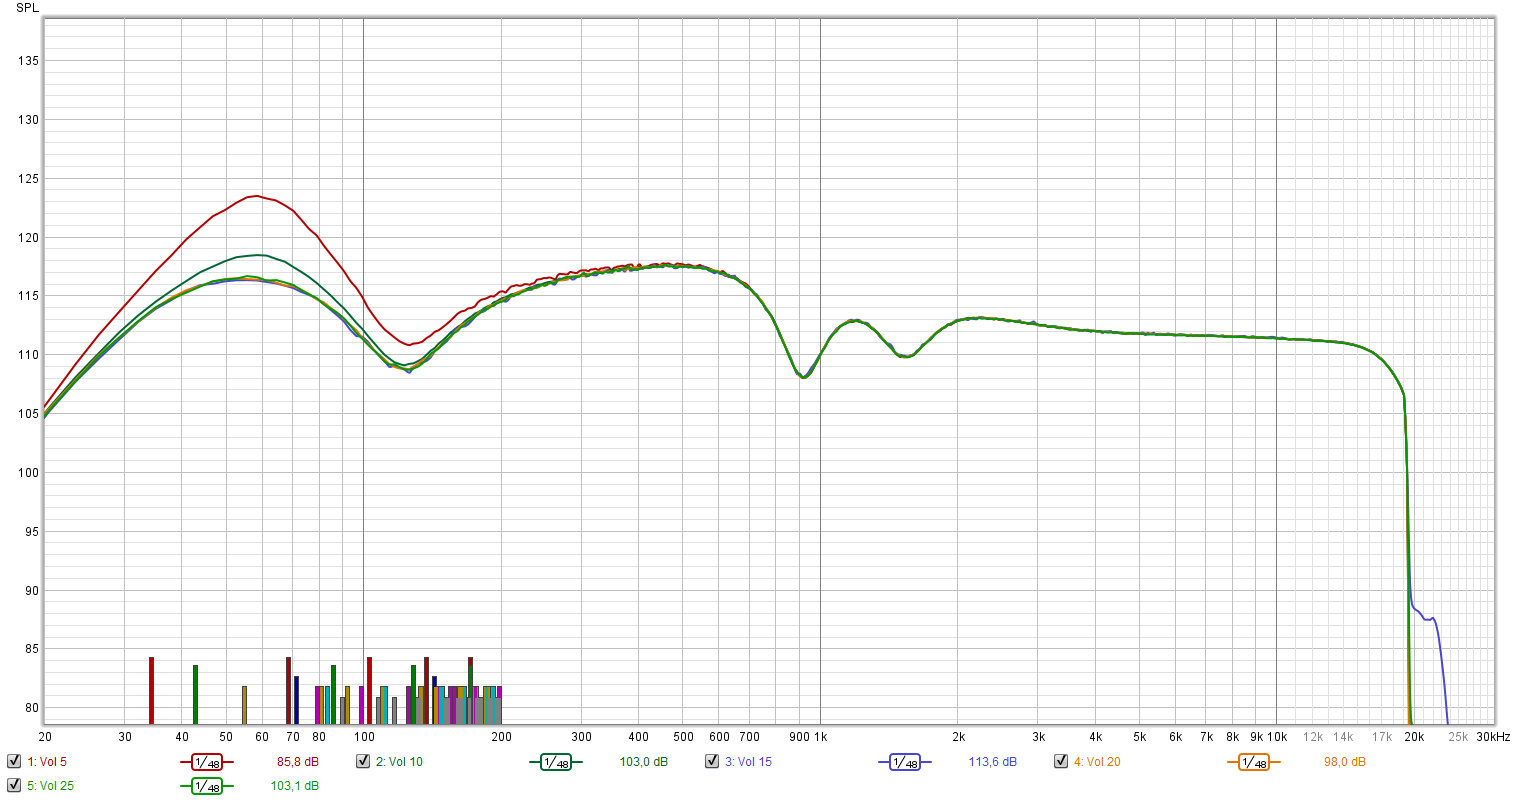Click the 30kHz frequency axis label

1493,737
